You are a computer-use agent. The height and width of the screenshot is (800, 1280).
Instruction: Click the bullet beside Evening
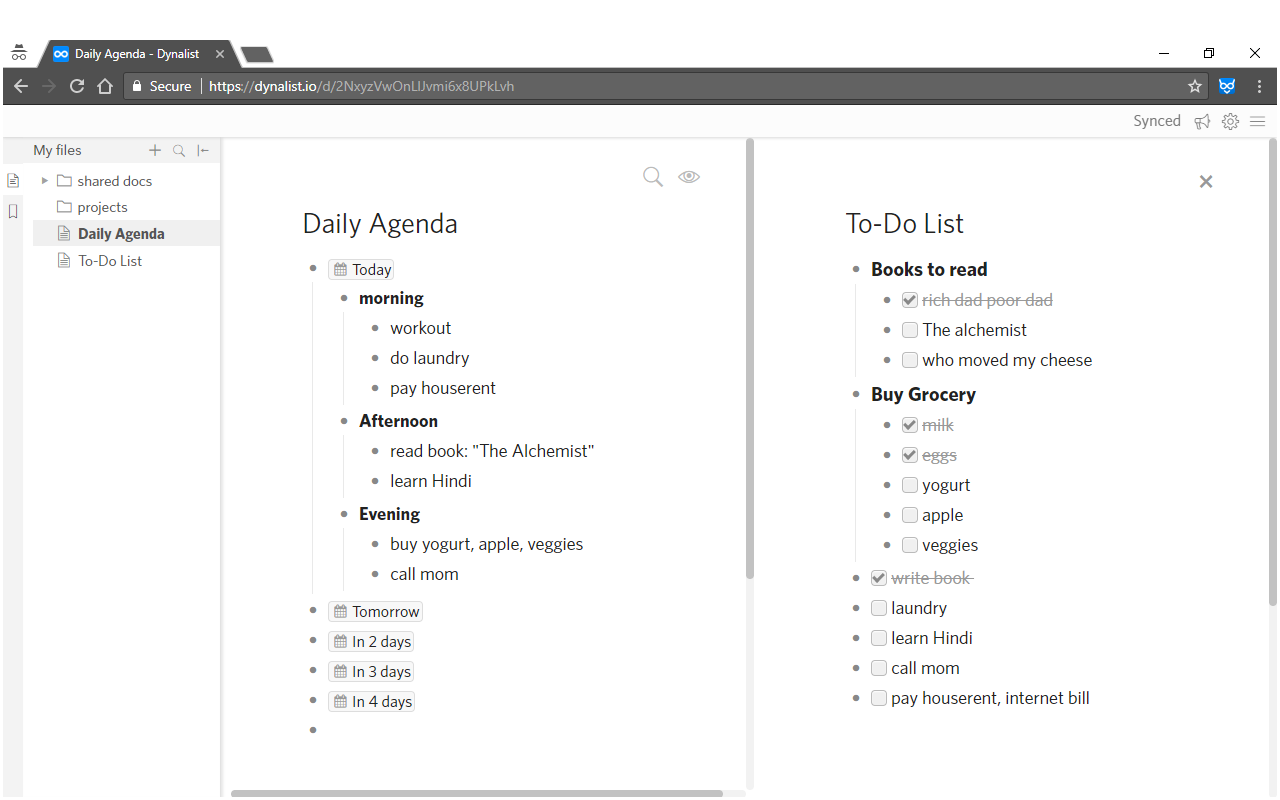[x=344, y=514]
